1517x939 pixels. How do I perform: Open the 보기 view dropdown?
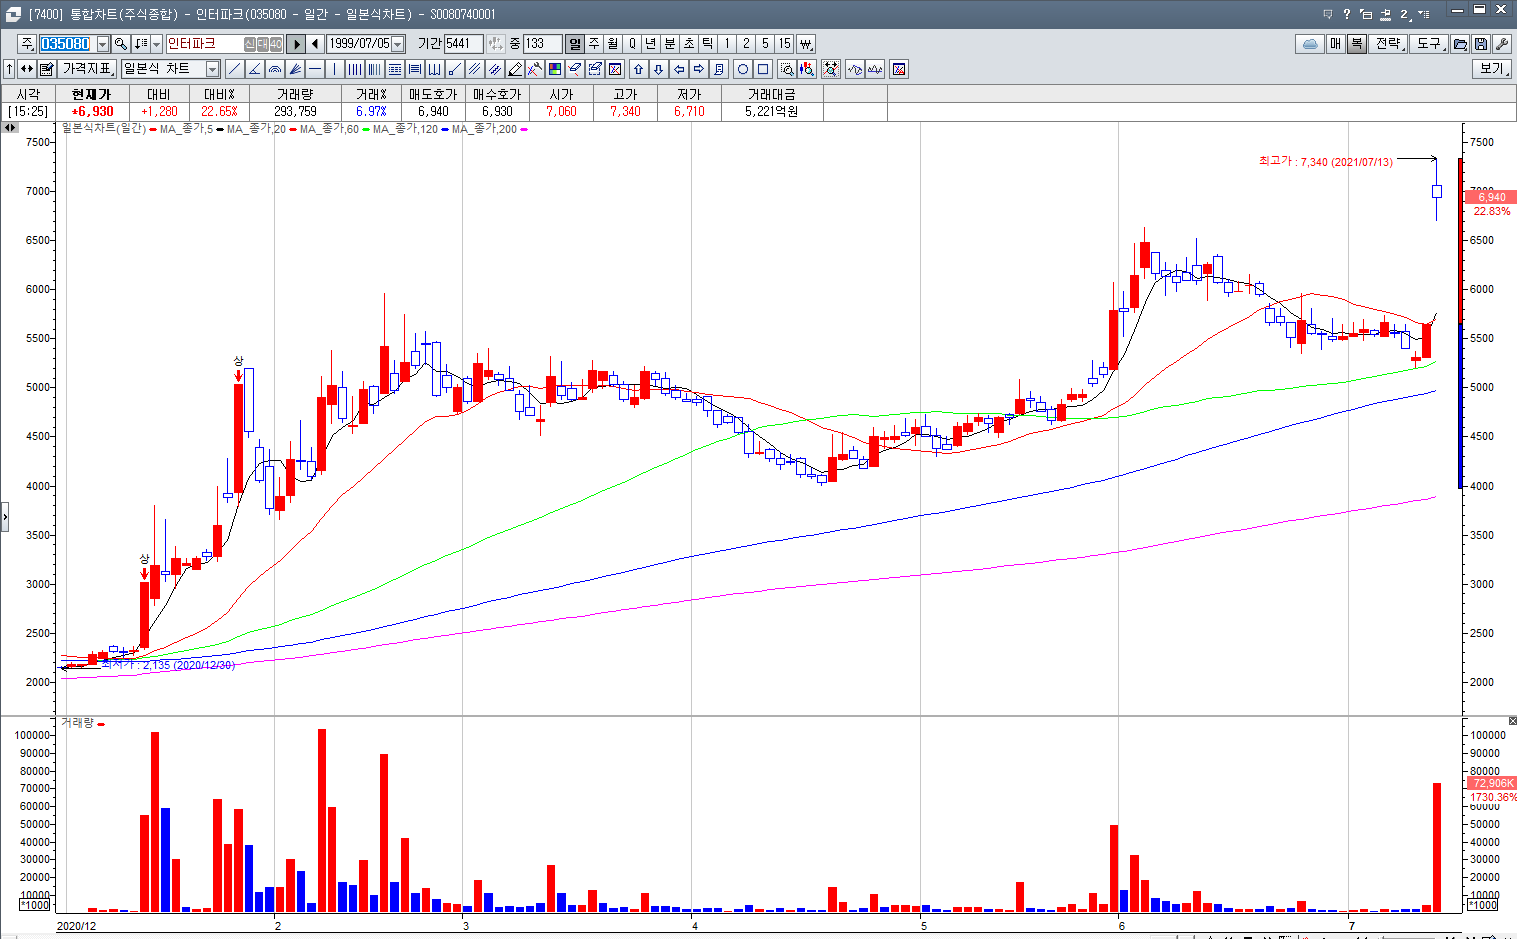coord(1492,69)
